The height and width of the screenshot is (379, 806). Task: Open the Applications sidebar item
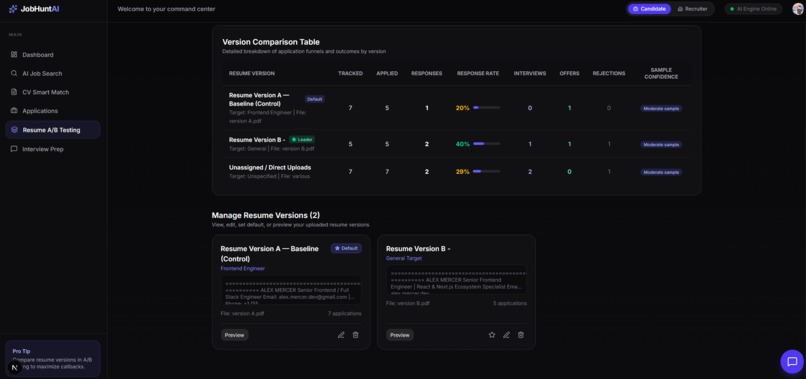coord(52,111)
